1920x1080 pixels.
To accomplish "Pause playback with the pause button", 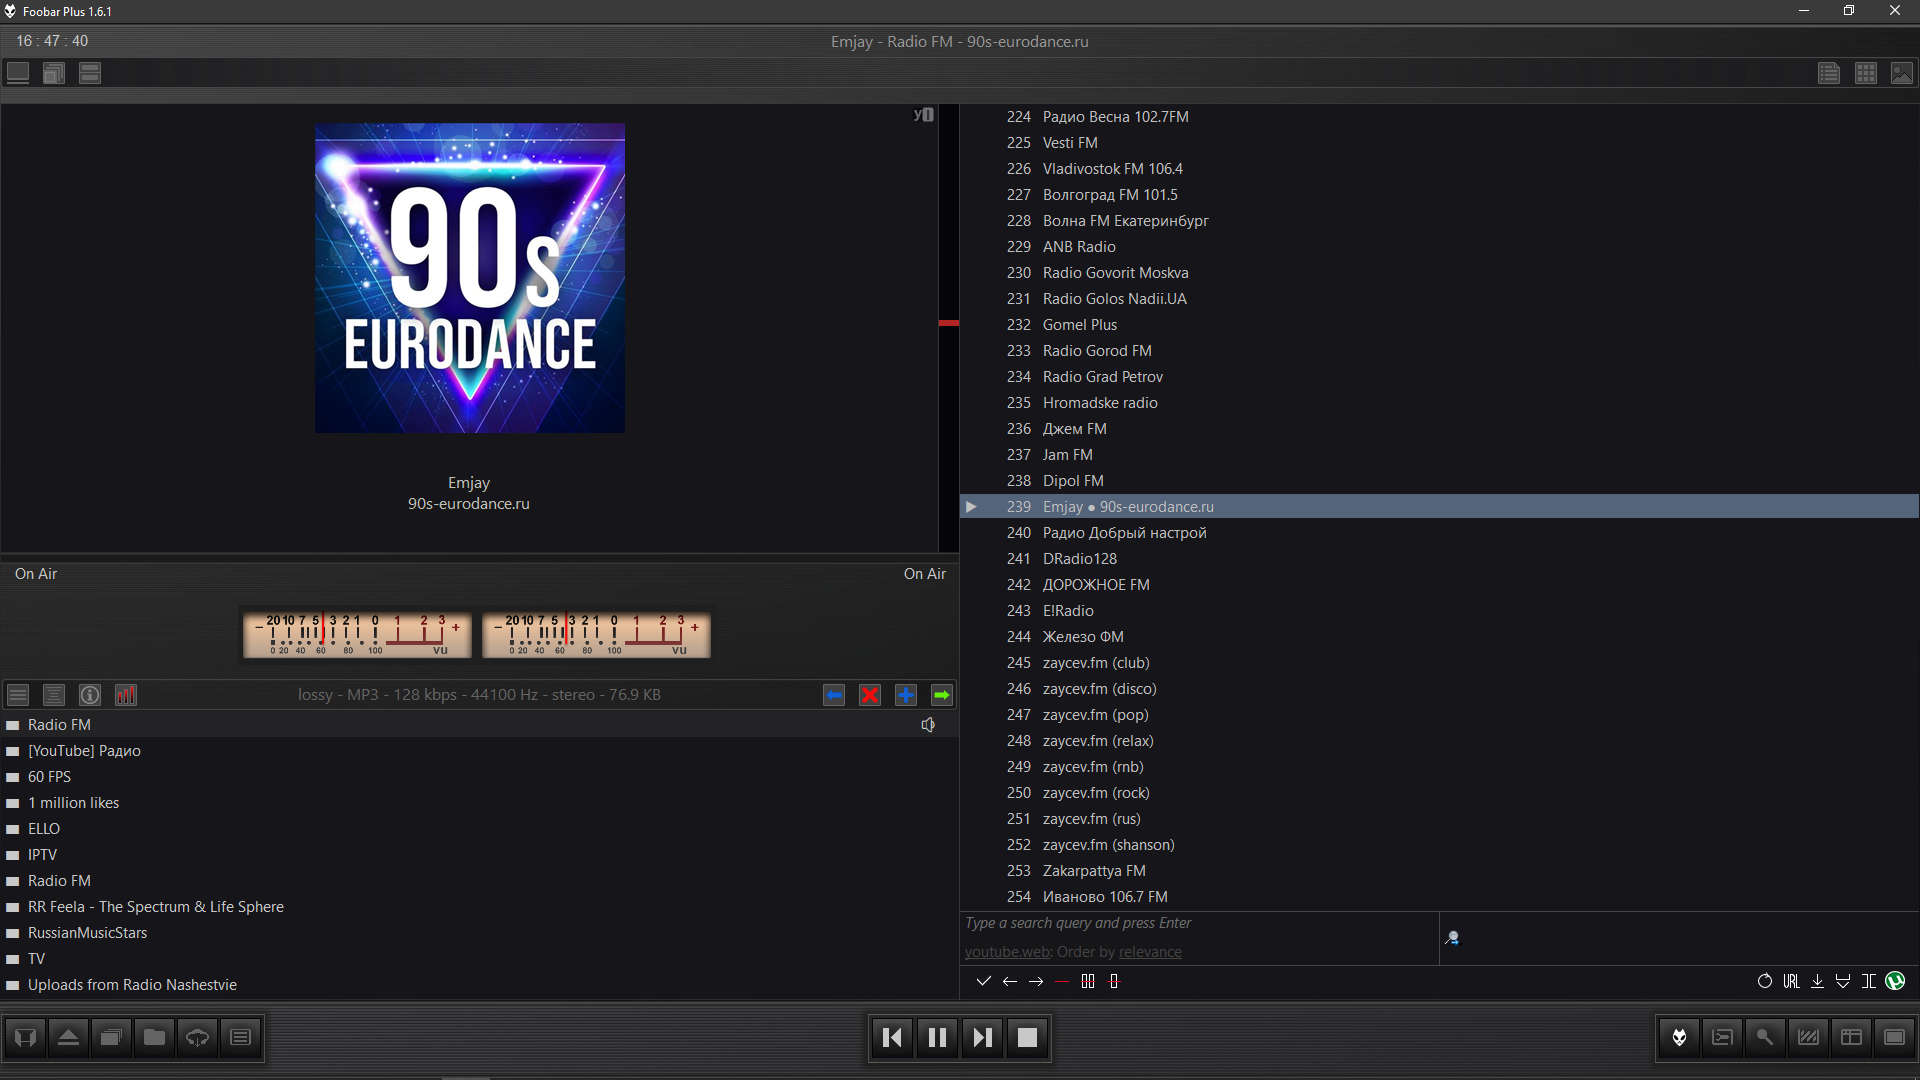I will 937,1037.
